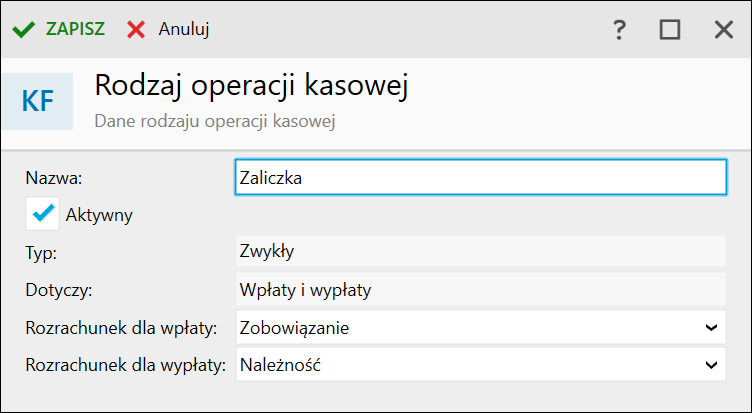Maximize the dialog window
The height and width of the screenshot is (413, 752).
tap(670, 30)
